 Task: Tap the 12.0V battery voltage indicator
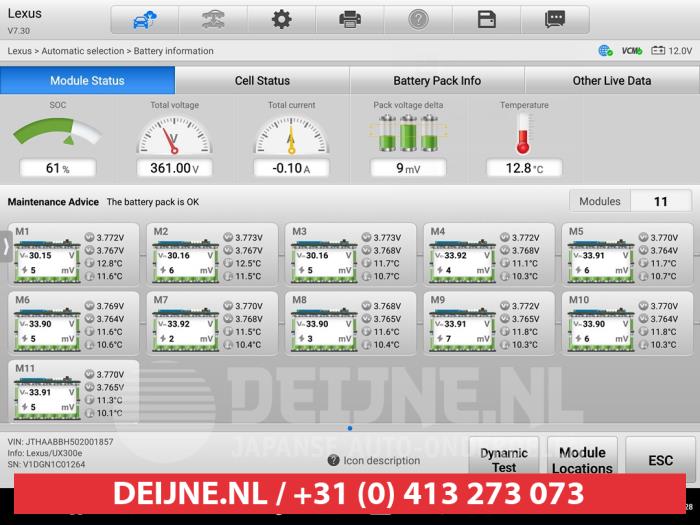(x=671, y=51)
